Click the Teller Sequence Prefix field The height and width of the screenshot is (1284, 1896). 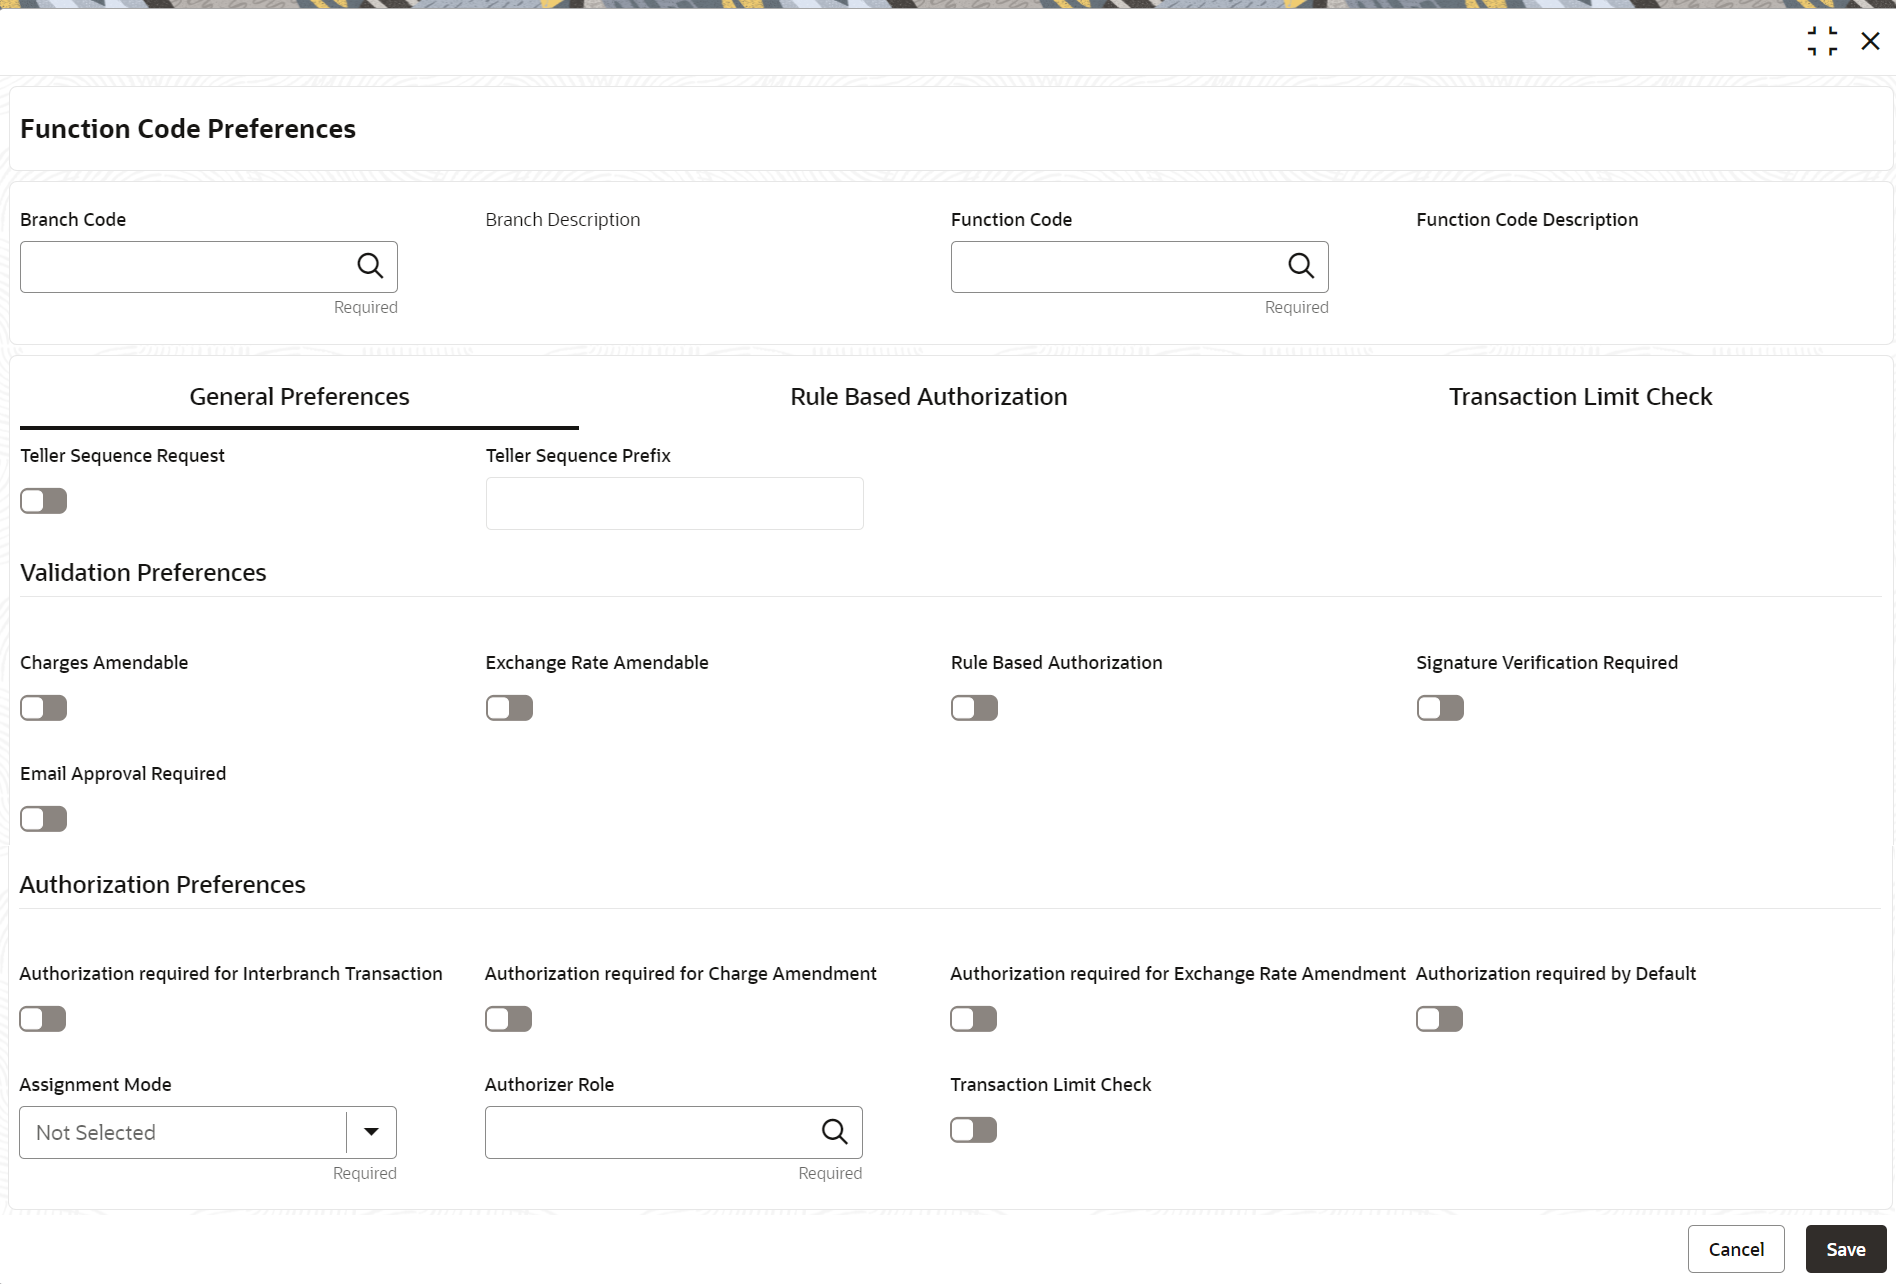tap(674, 503)
